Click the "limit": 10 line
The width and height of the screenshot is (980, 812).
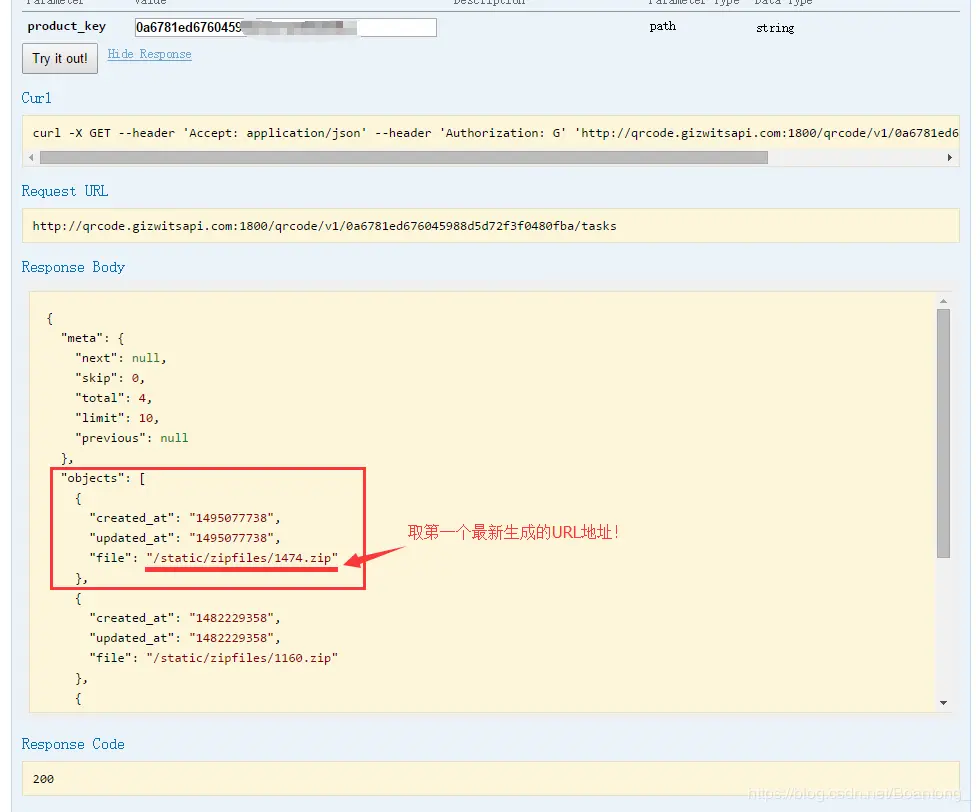click(x=118, y=418)
